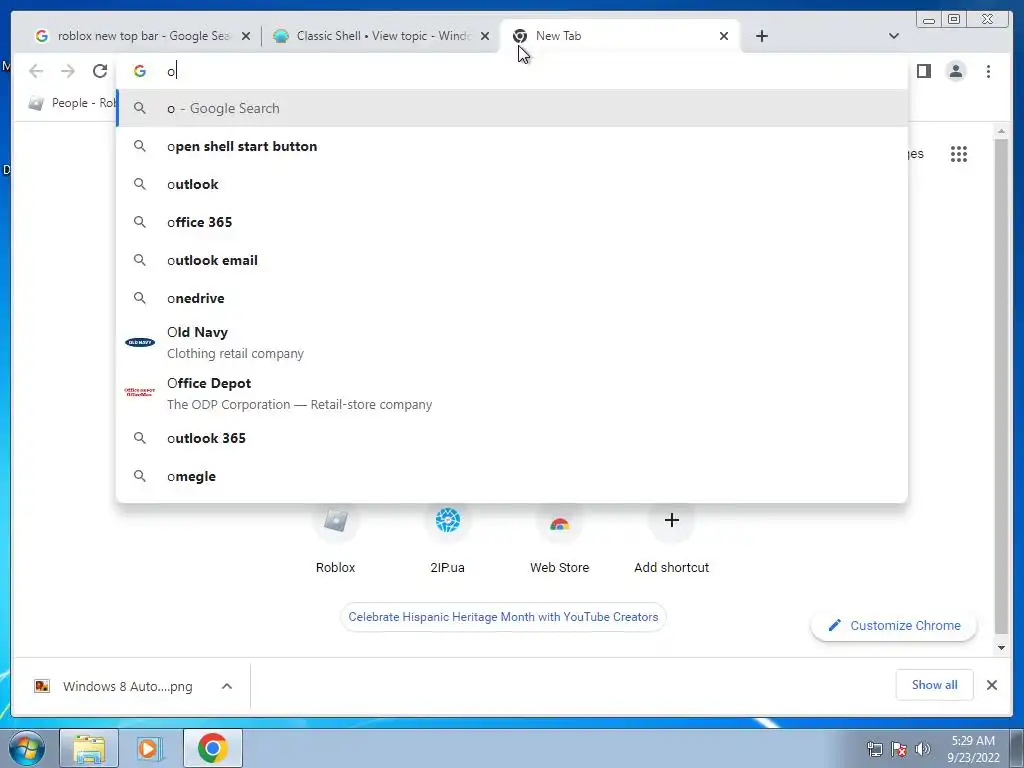Image resolution: width=1024 pixels, height=768 pixels.
Task: Click the Office Depot logo icon
Action: 140,392
